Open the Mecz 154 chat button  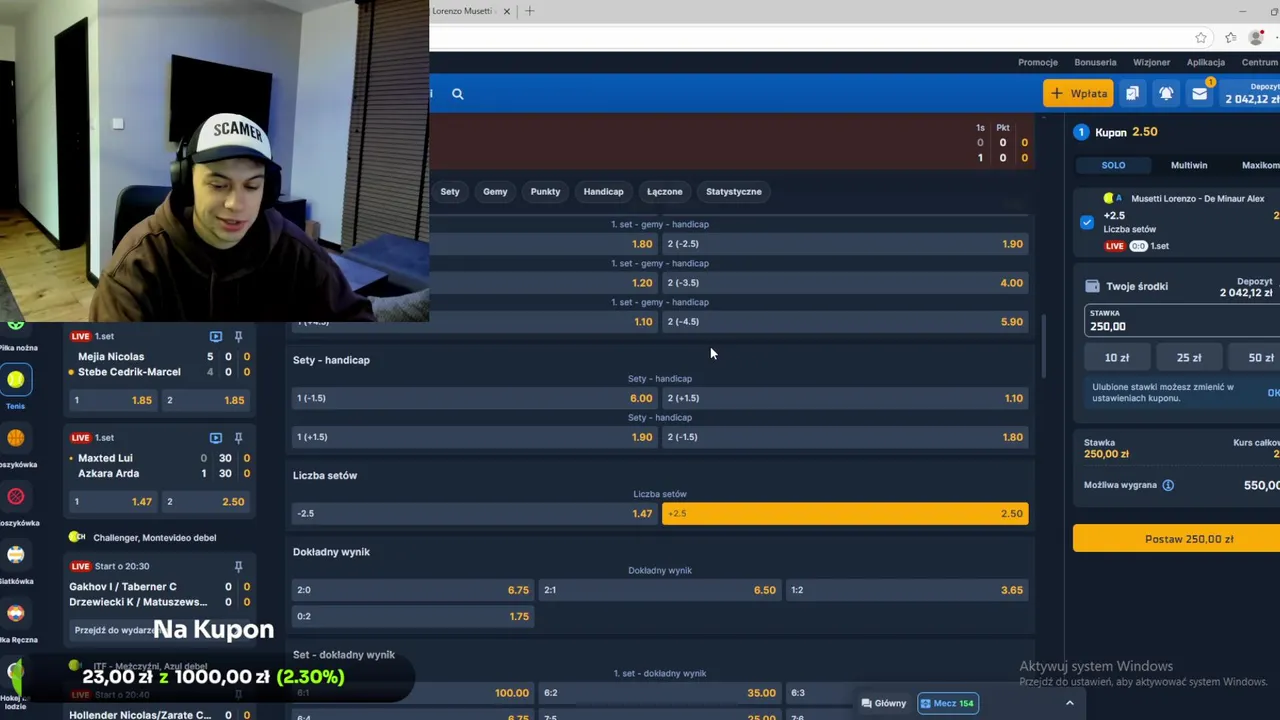(x=947, y=703)
